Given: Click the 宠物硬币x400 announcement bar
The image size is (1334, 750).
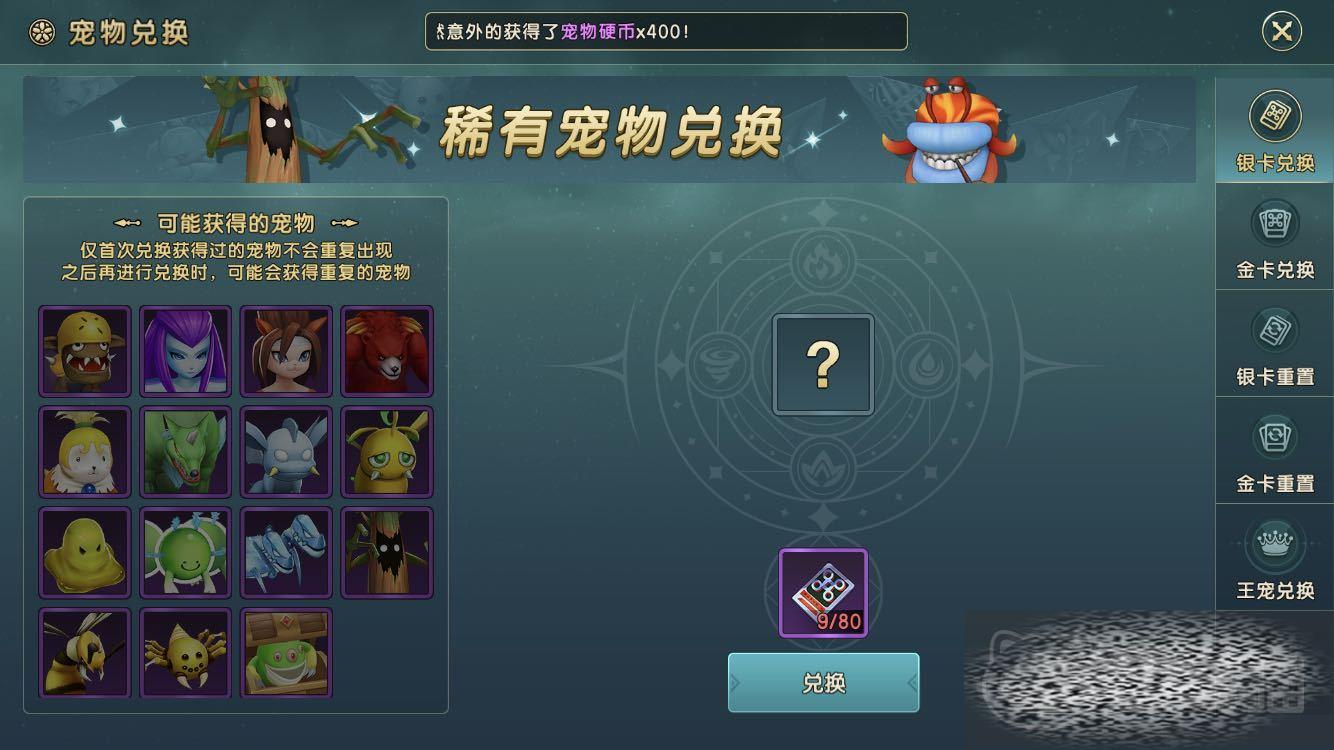Looking at the screenshot, I should (x=666, y=31).
